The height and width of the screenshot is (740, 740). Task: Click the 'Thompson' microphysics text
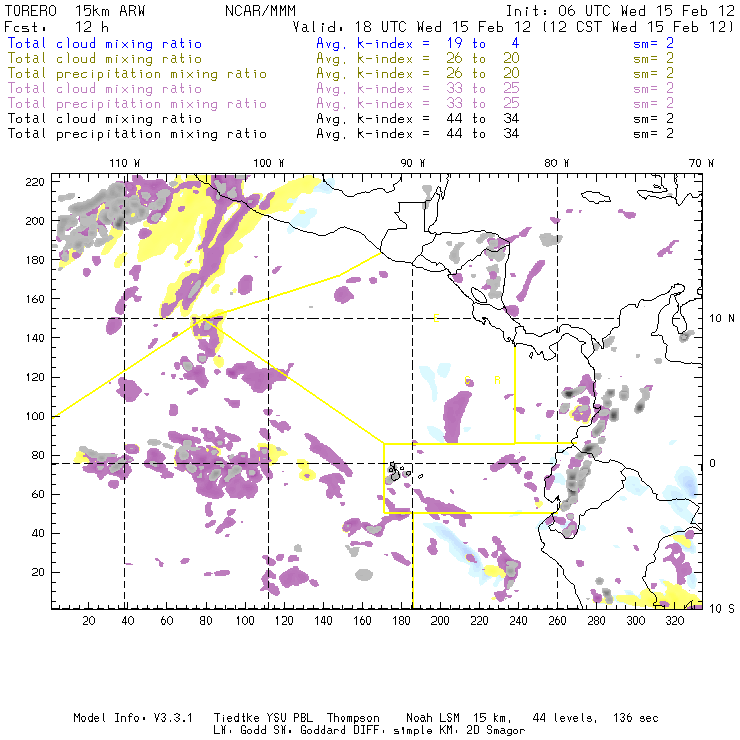(x=353, y=718)
